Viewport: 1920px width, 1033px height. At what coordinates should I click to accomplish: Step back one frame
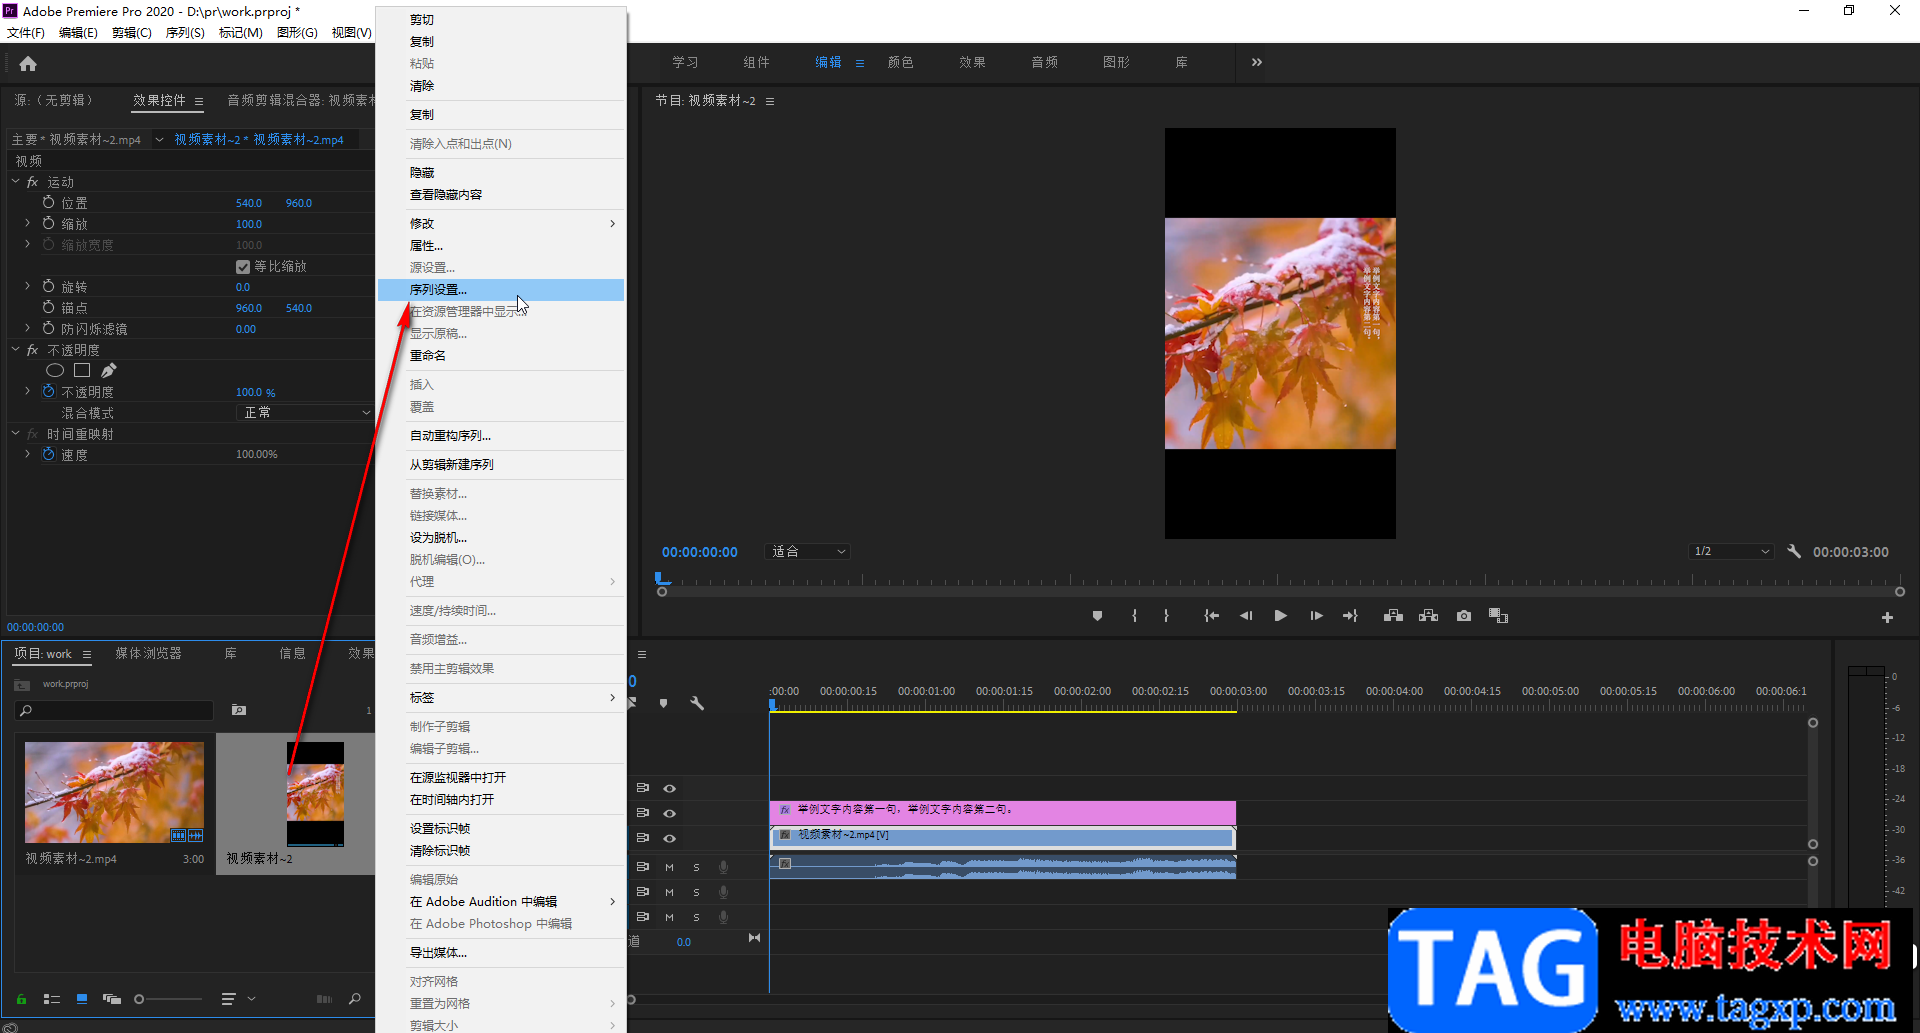1246,616
